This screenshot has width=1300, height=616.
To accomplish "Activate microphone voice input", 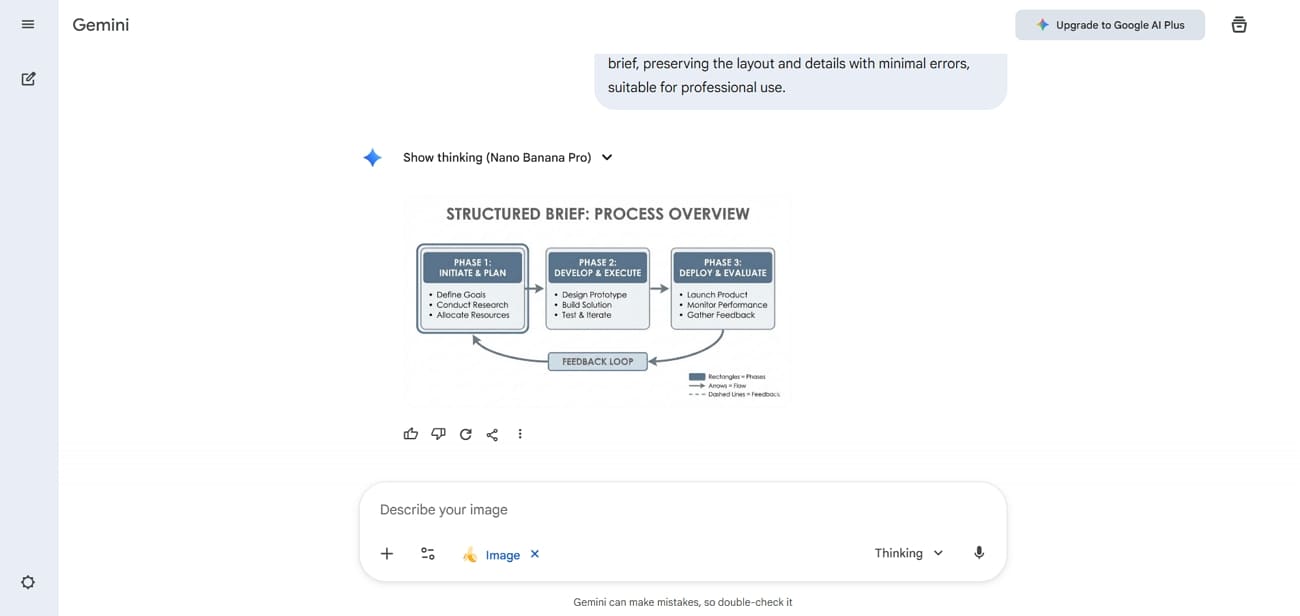I will (x=979, y=553).
